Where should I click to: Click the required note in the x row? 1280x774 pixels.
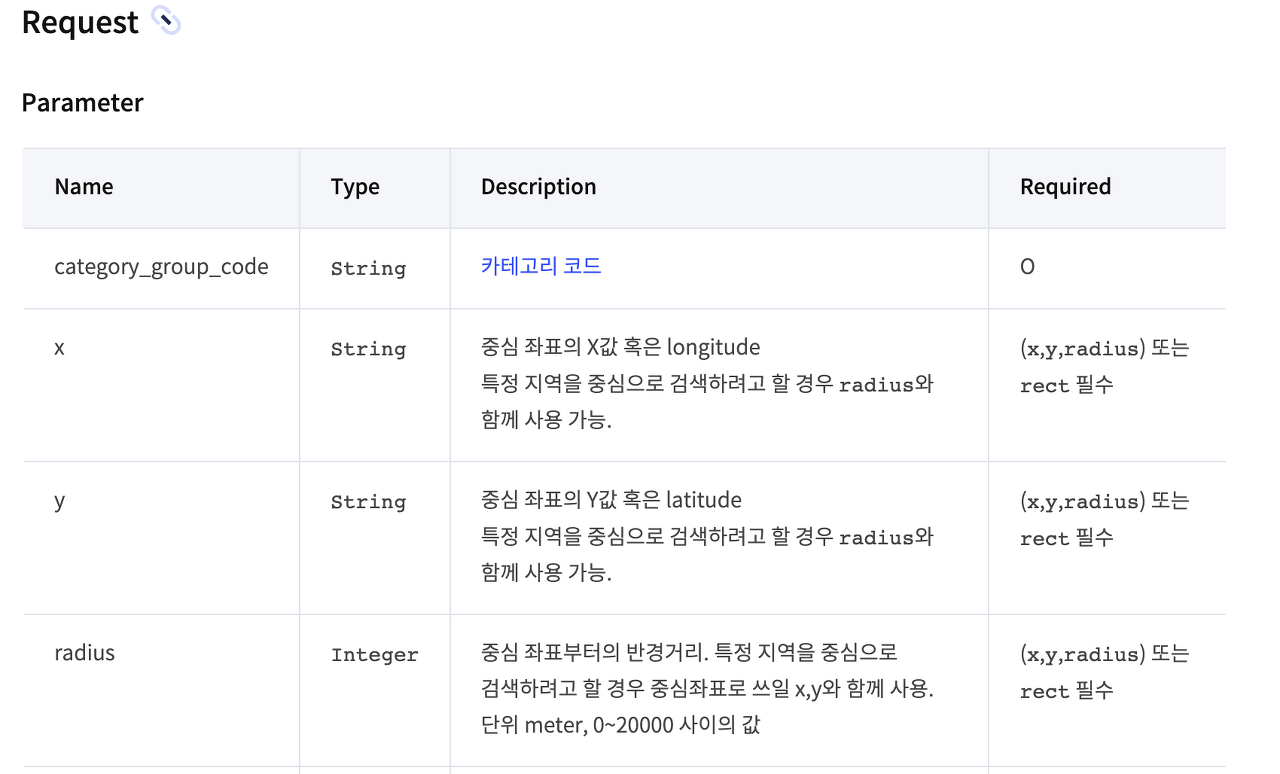click(1104, 366)
